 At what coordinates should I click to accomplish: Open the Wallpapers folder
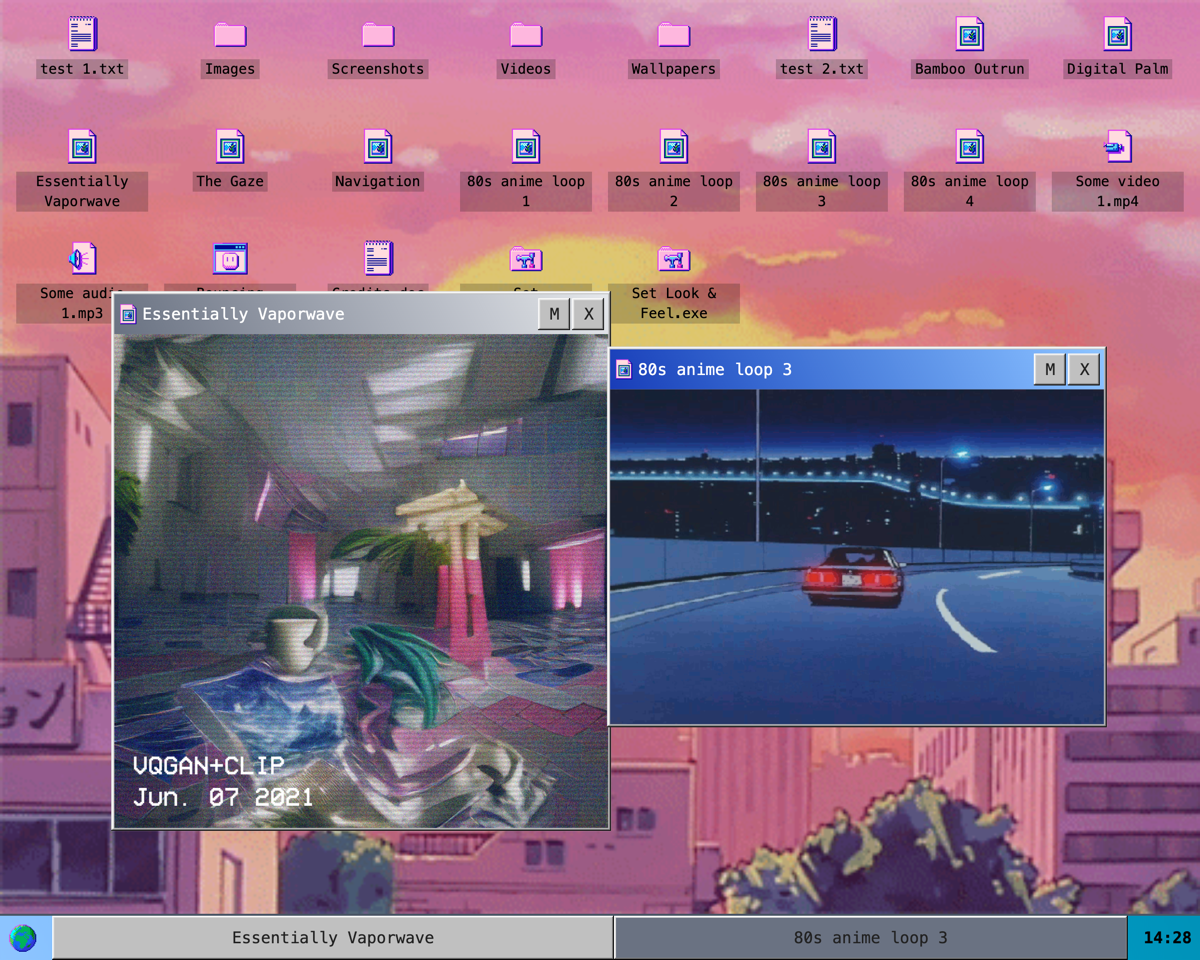click(x=673, y=34)
